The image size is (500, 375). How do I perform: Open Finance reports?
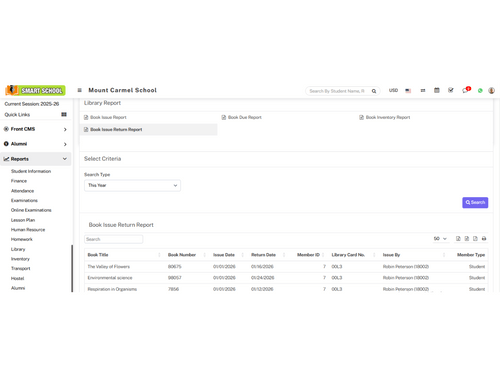click(19, 181)
